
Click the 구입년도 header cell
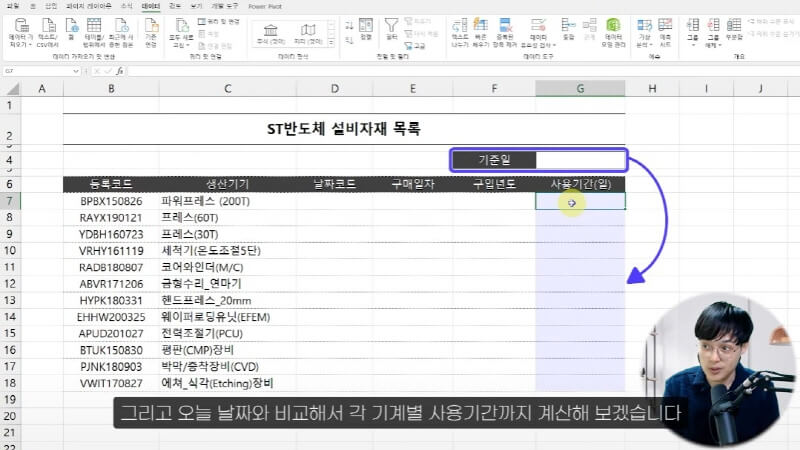(x=494, y=184)
